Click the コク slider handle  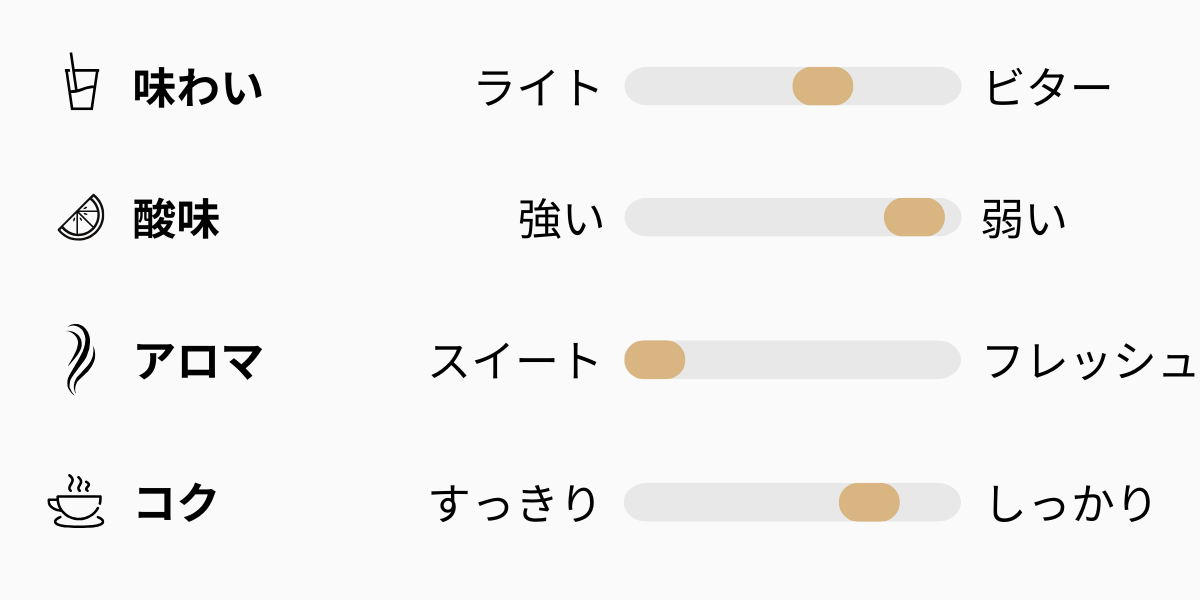pos(868,502)
